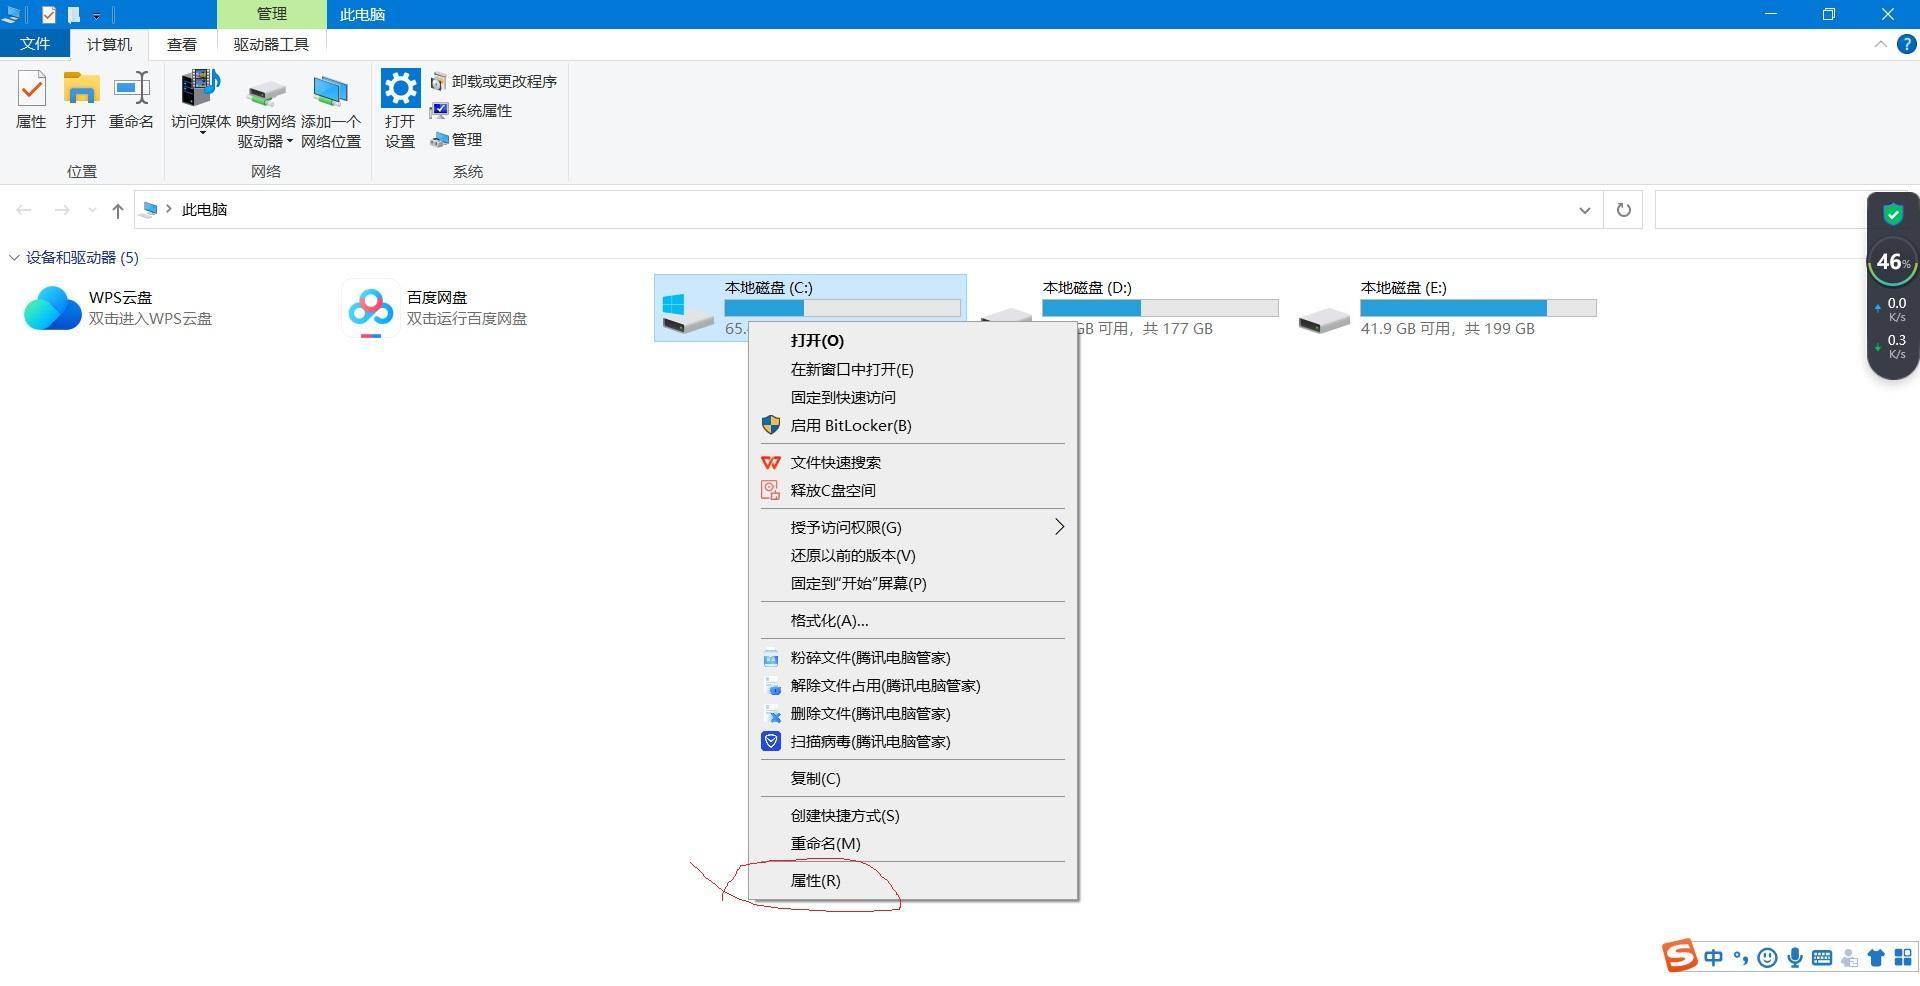Refresh the current folder view
The width and height of the screenshot is (1920, 986).
(1624, 210)
